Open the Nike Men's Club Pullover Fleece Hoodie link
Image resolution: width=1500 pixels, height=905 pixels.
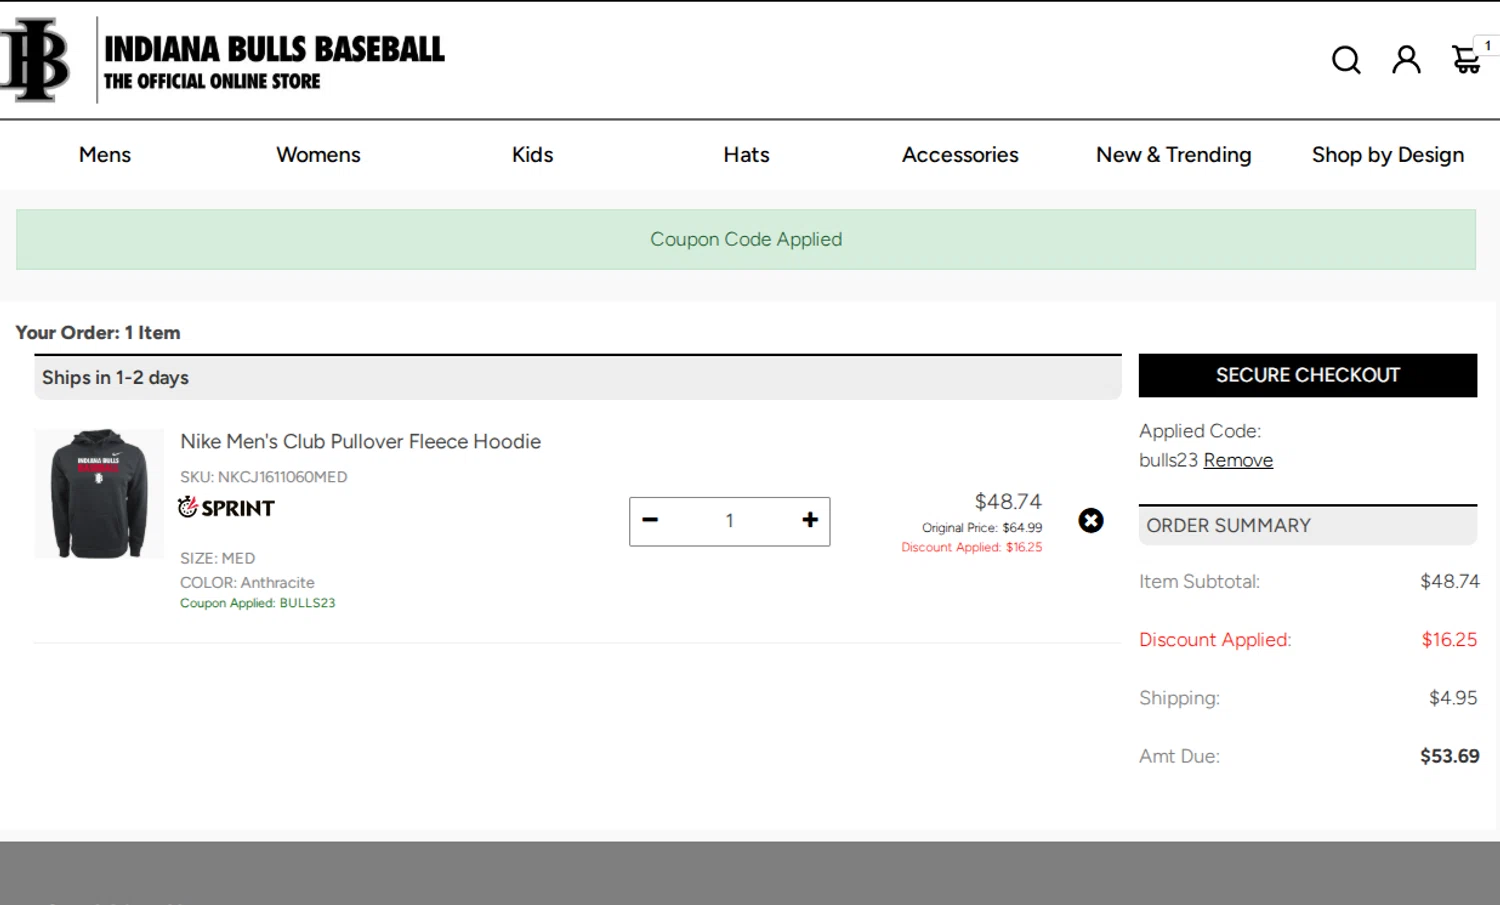click(360, 441)
